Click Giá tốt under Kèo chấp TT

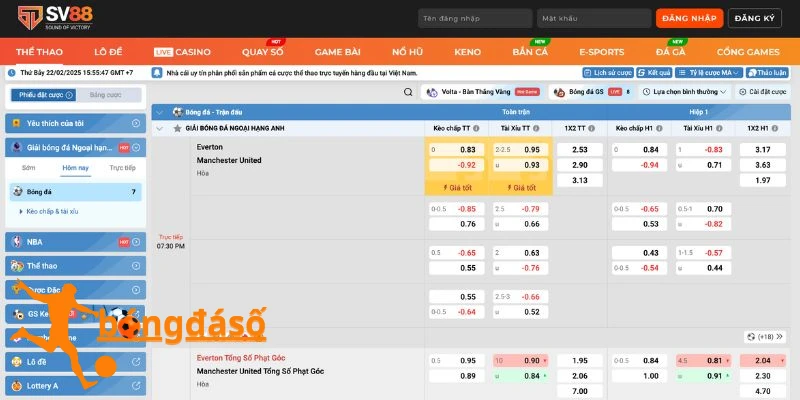click(457, 188)
